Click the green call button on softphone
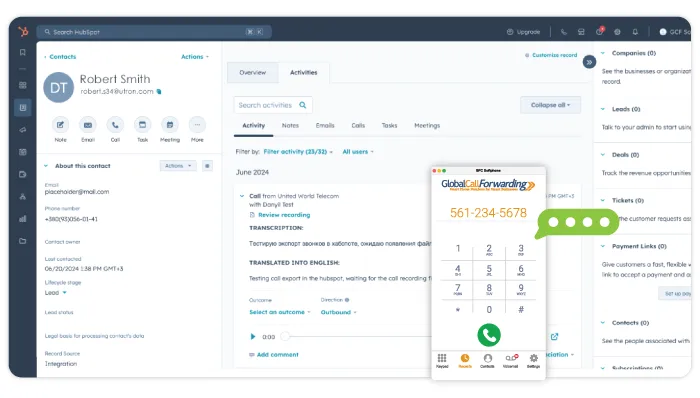Screen dimensions: 700x398 pyautogui.click(x=489, y=335)
